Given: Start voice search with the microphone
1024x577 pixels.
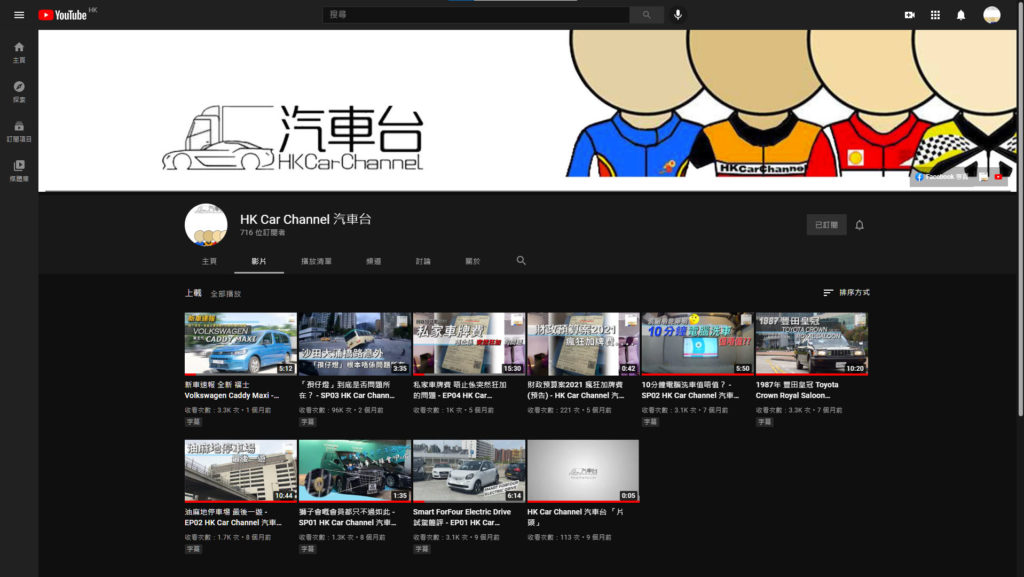Looking at the screenshot, I should pyautogui.click(x=678, y=14).
